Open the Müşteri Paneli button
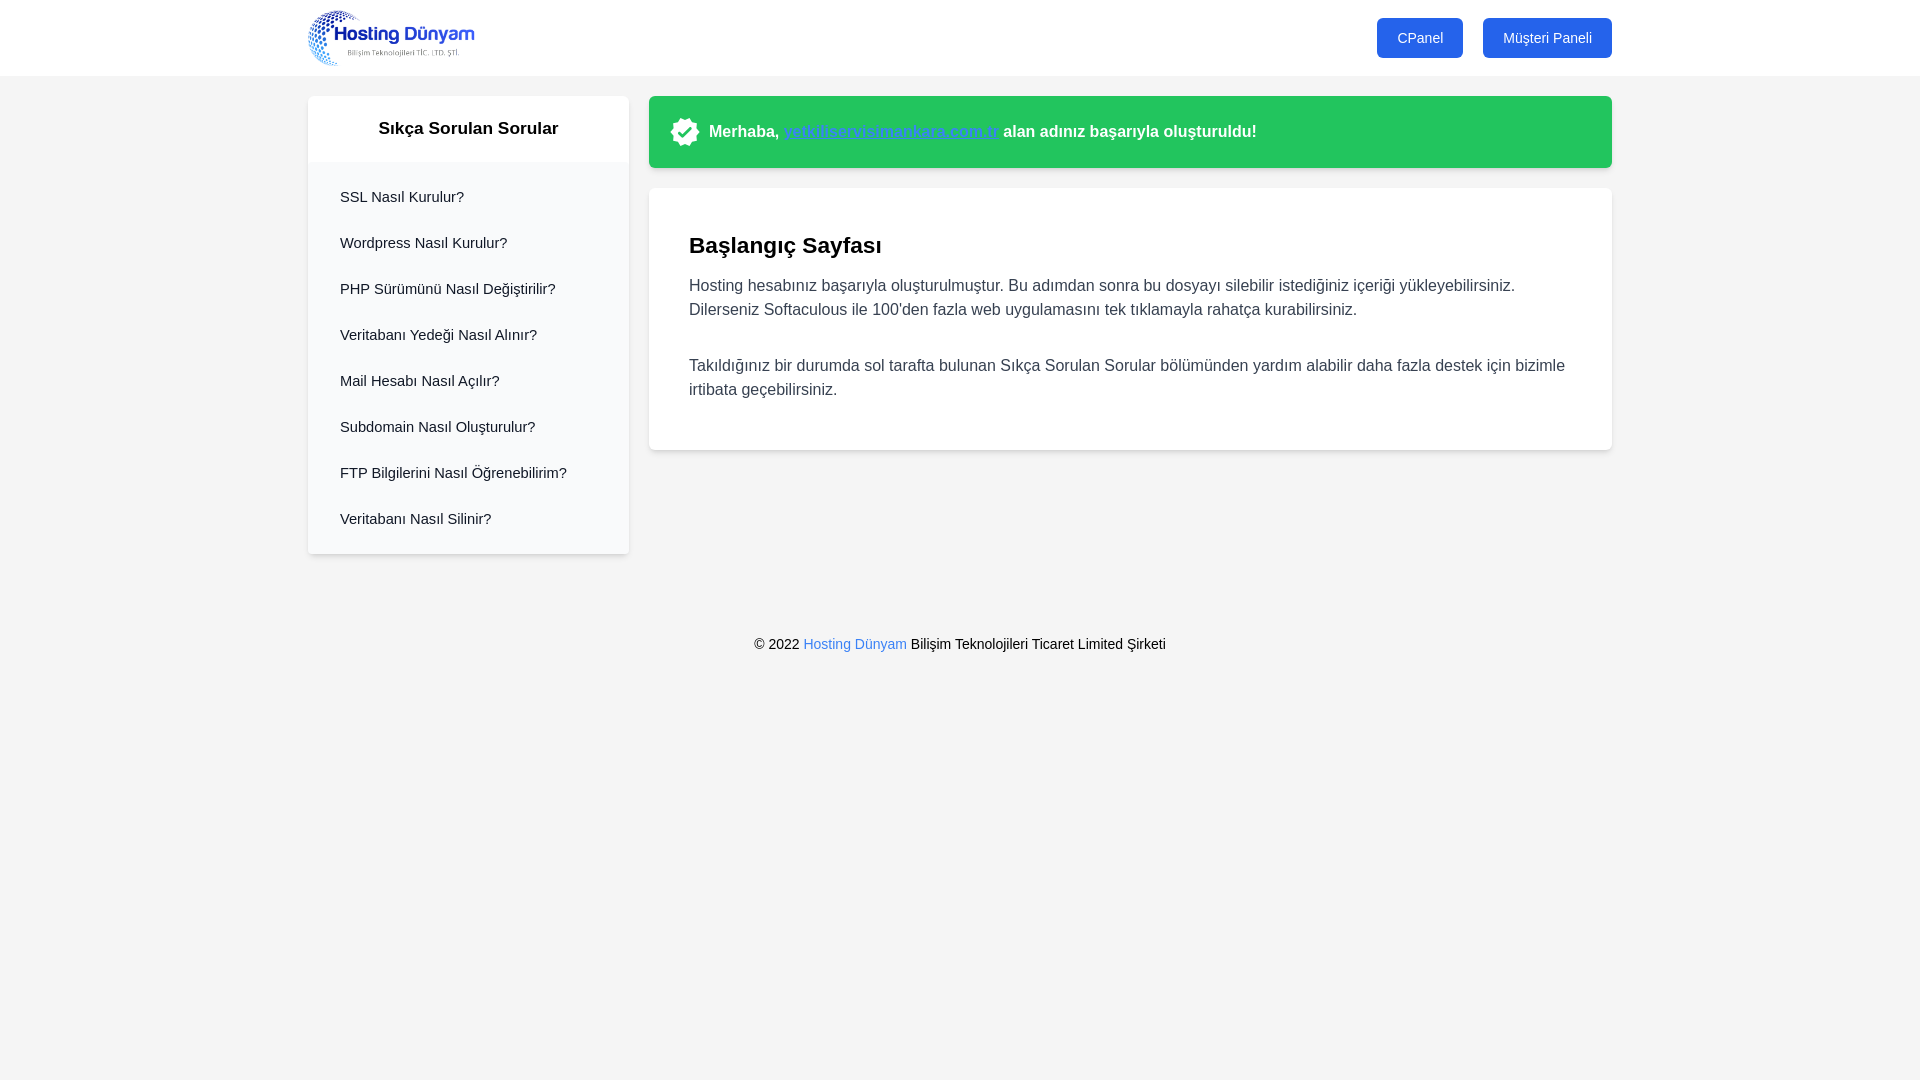Viewport: 1920px width, 1080px height. point(1546,38)
